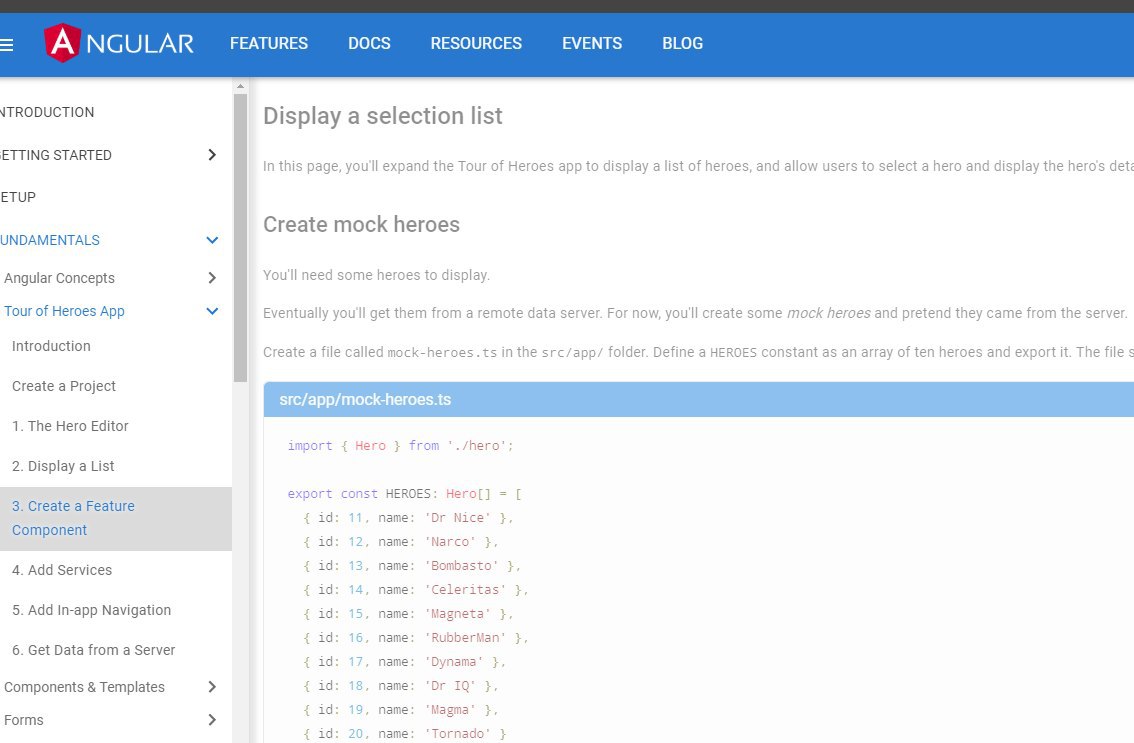1134x743 pixels.
Task: Open the DOCS nav item
Action: click(370, 43)
